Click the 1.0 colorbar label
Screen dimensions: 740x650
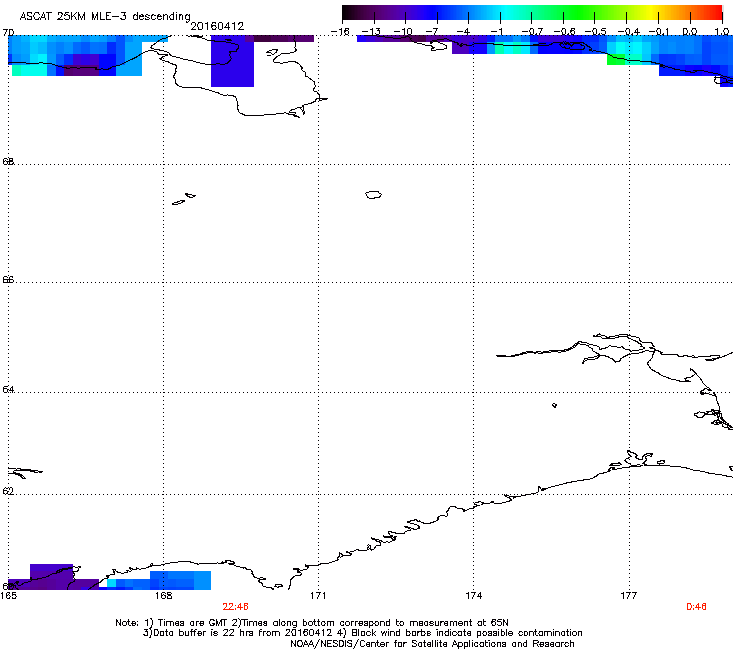(722, 32)
